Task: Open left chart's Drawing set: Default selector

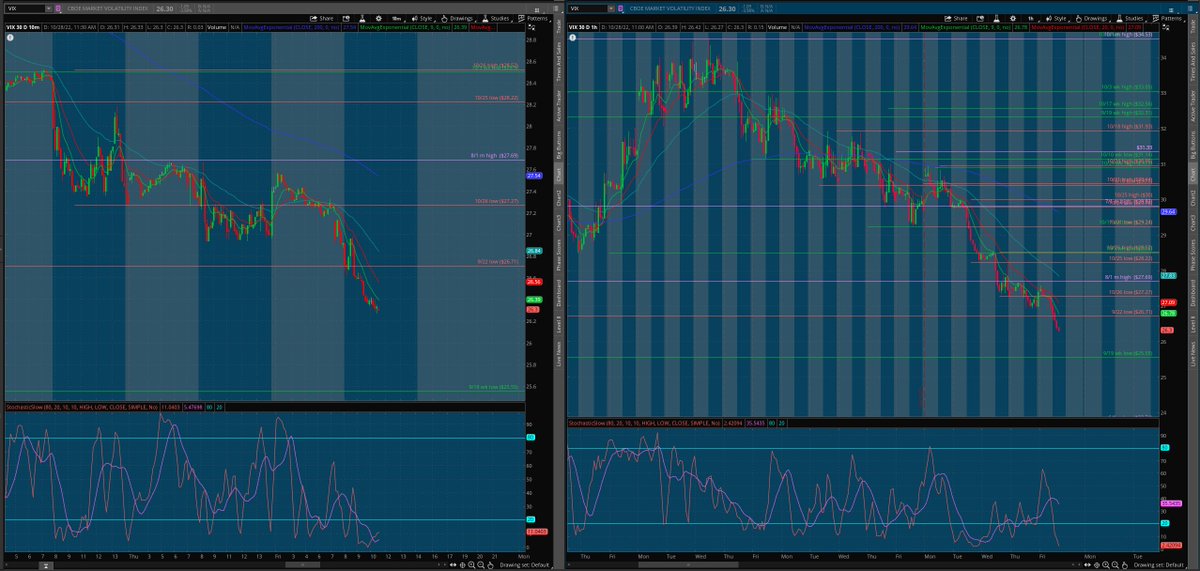Action: pyautogui.click(x=525, y=564)
